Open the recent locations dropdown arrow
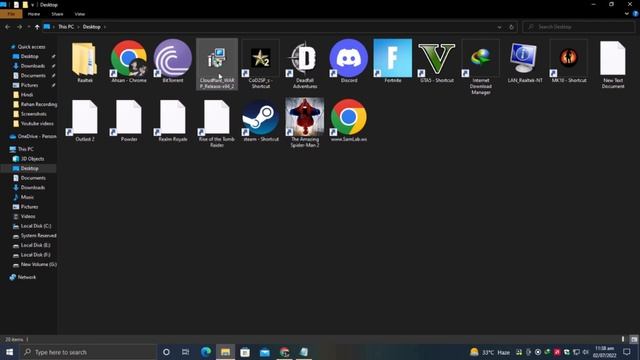The height and width of the screenshot is (360, 640). coord(29,27)
